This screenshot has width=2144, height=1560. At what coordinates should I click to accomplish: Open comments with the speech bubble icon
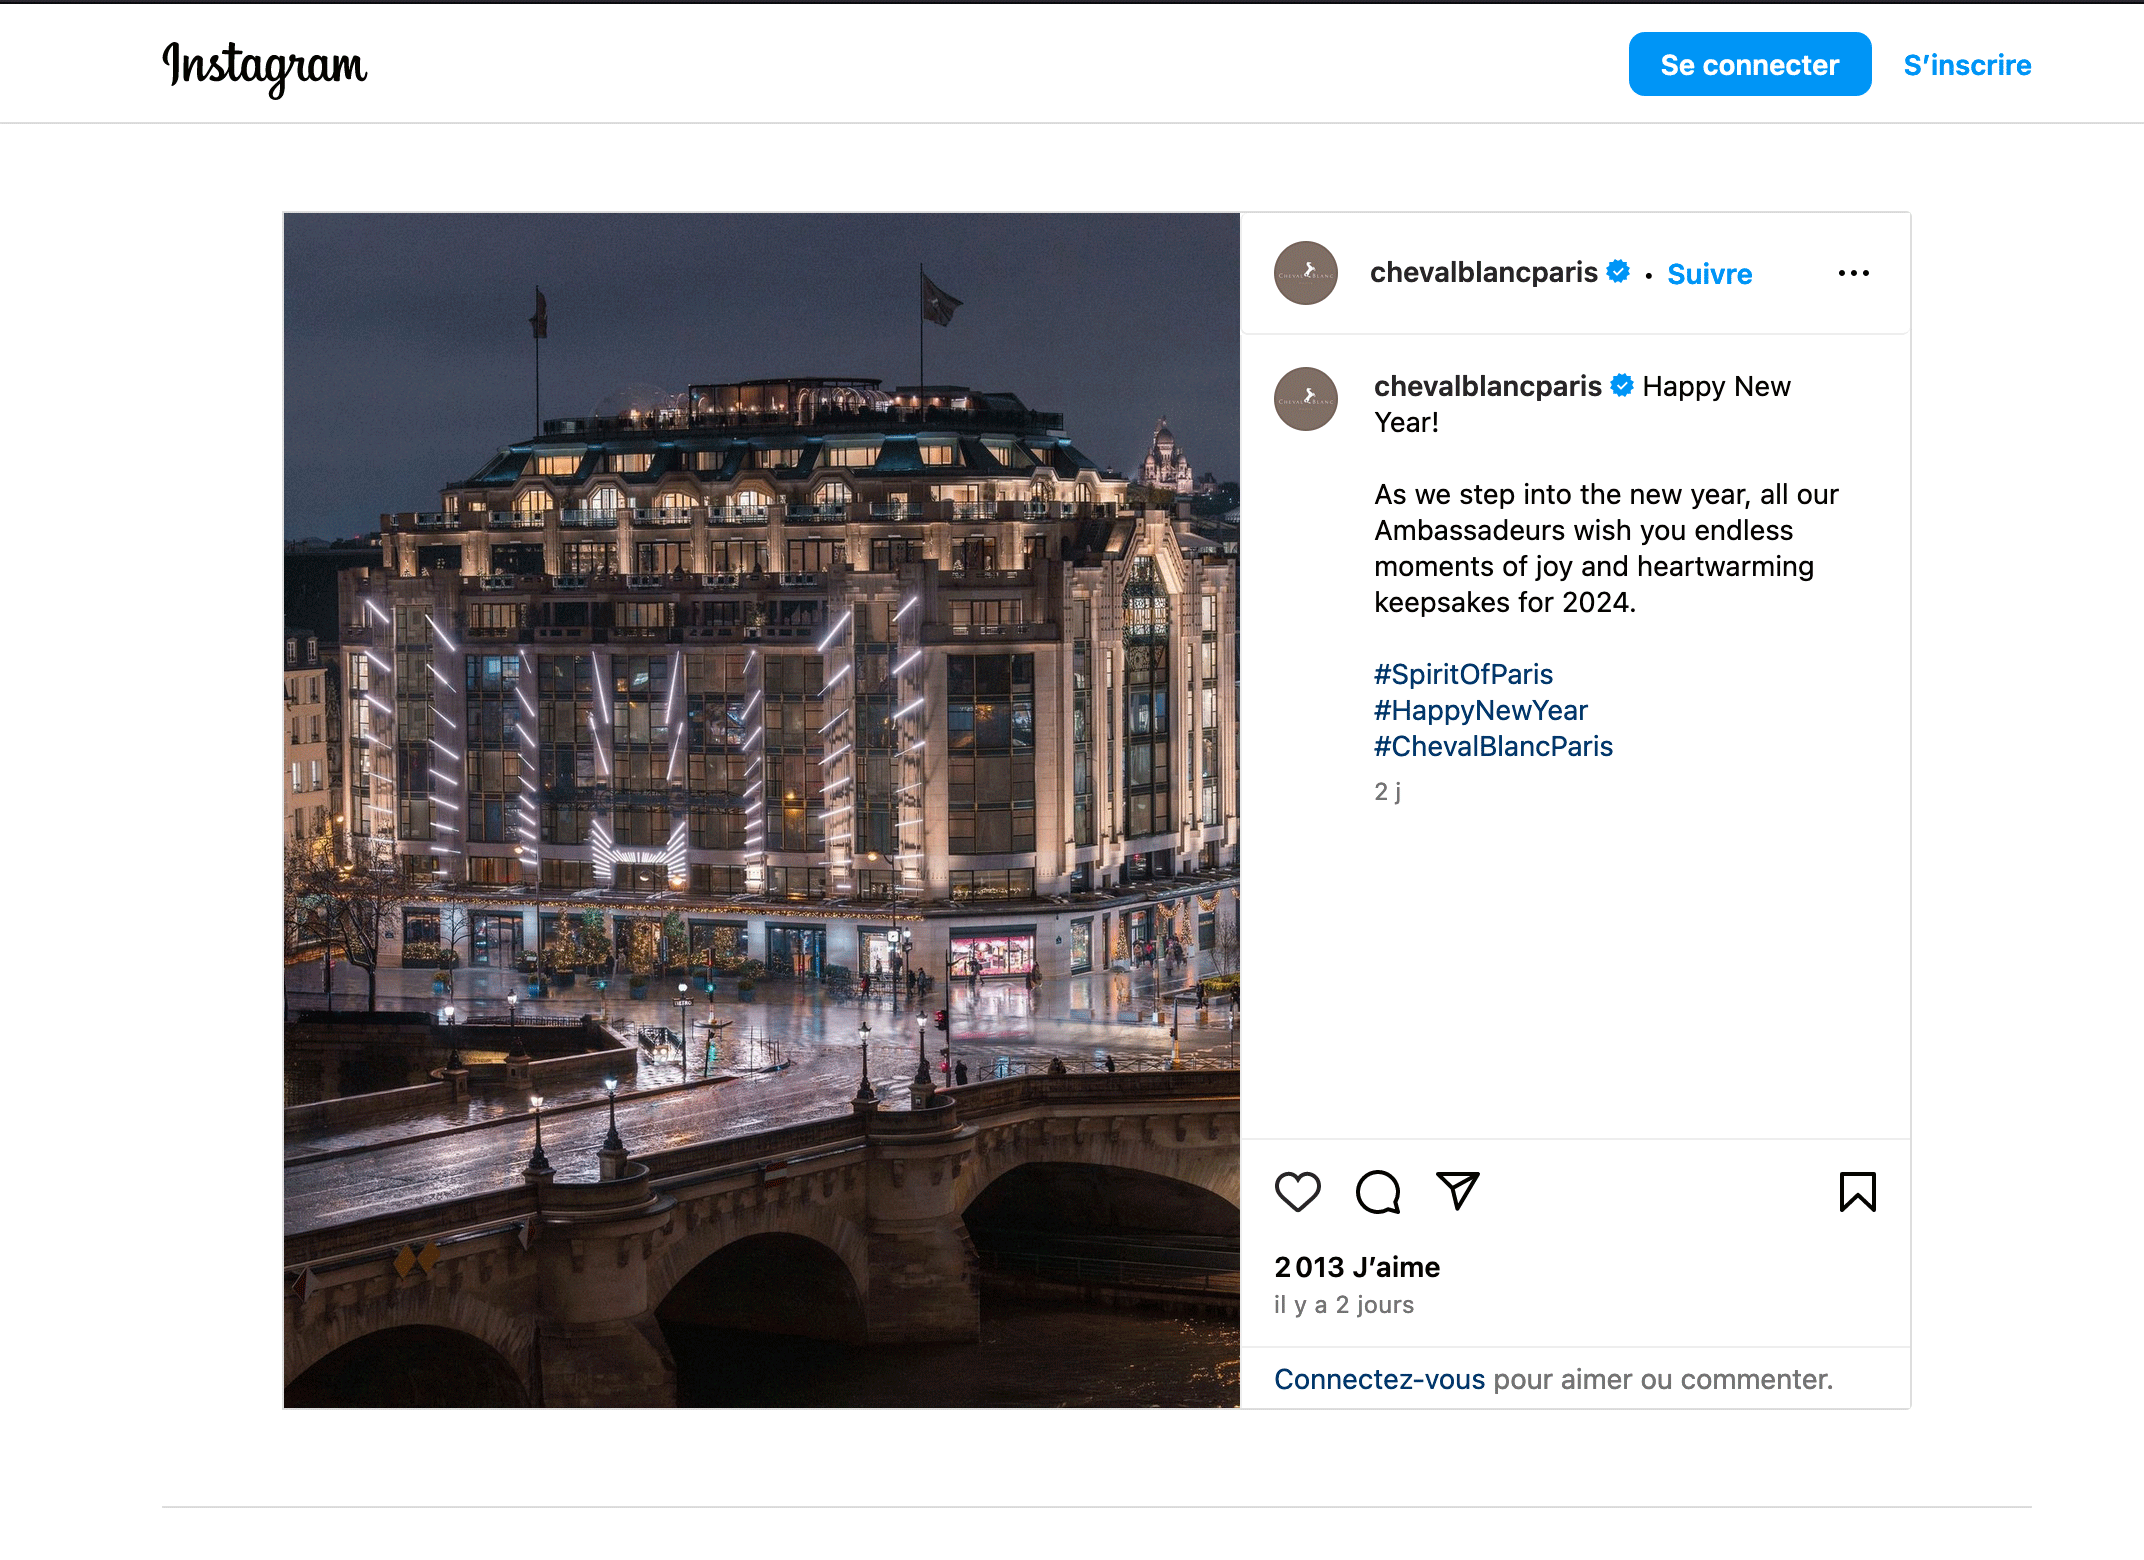coord(1377,1191)
